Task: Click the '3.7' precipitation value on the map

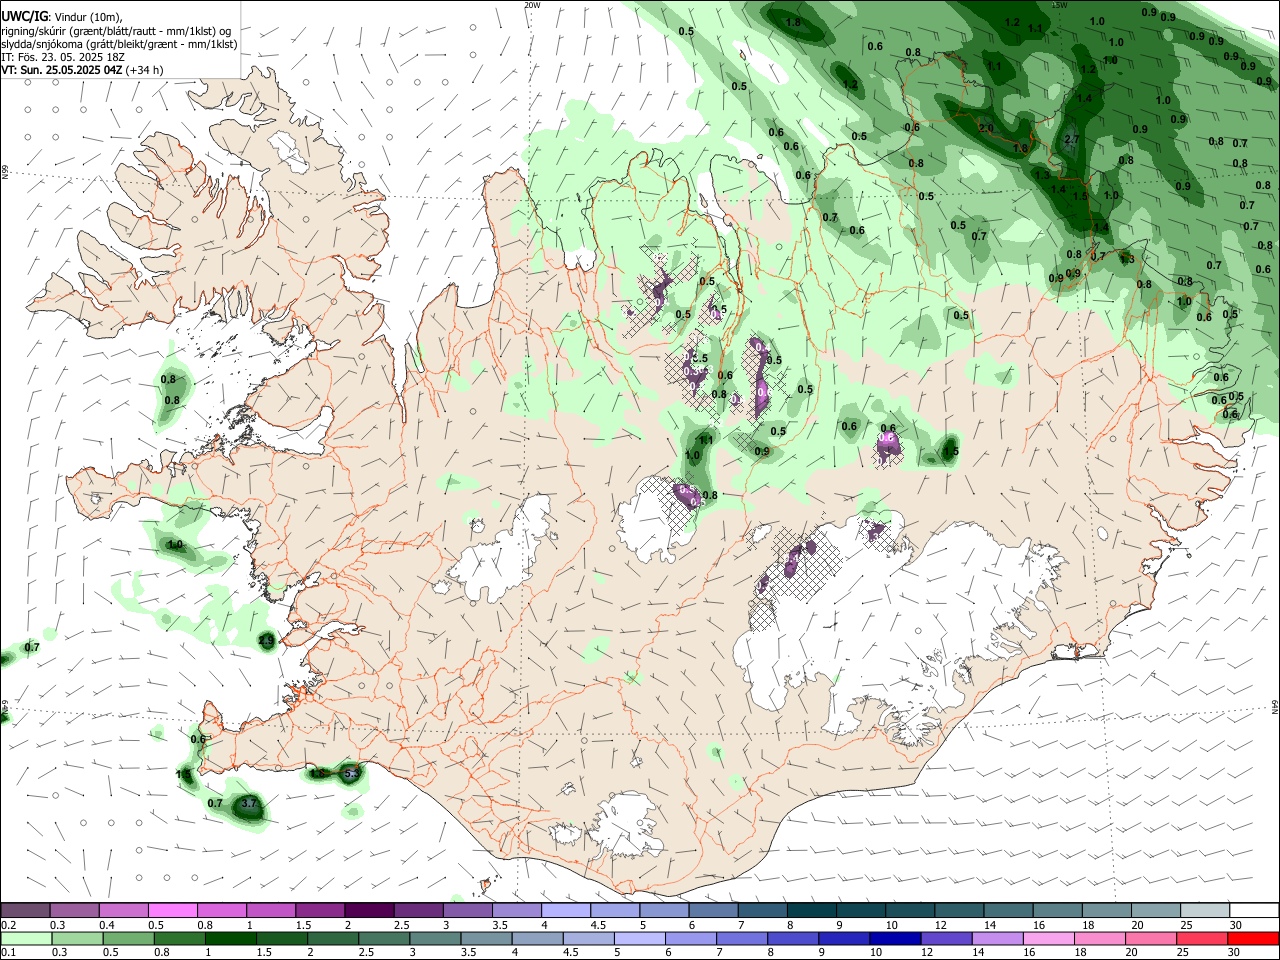Action: (x=250, y=803)
